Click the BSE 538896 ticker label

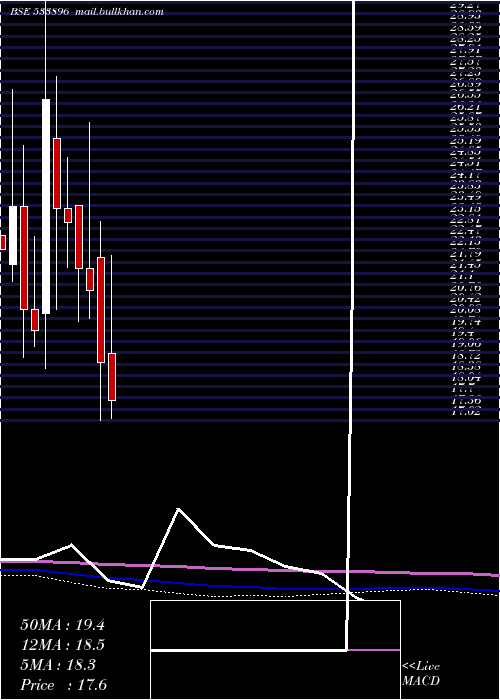40,12
